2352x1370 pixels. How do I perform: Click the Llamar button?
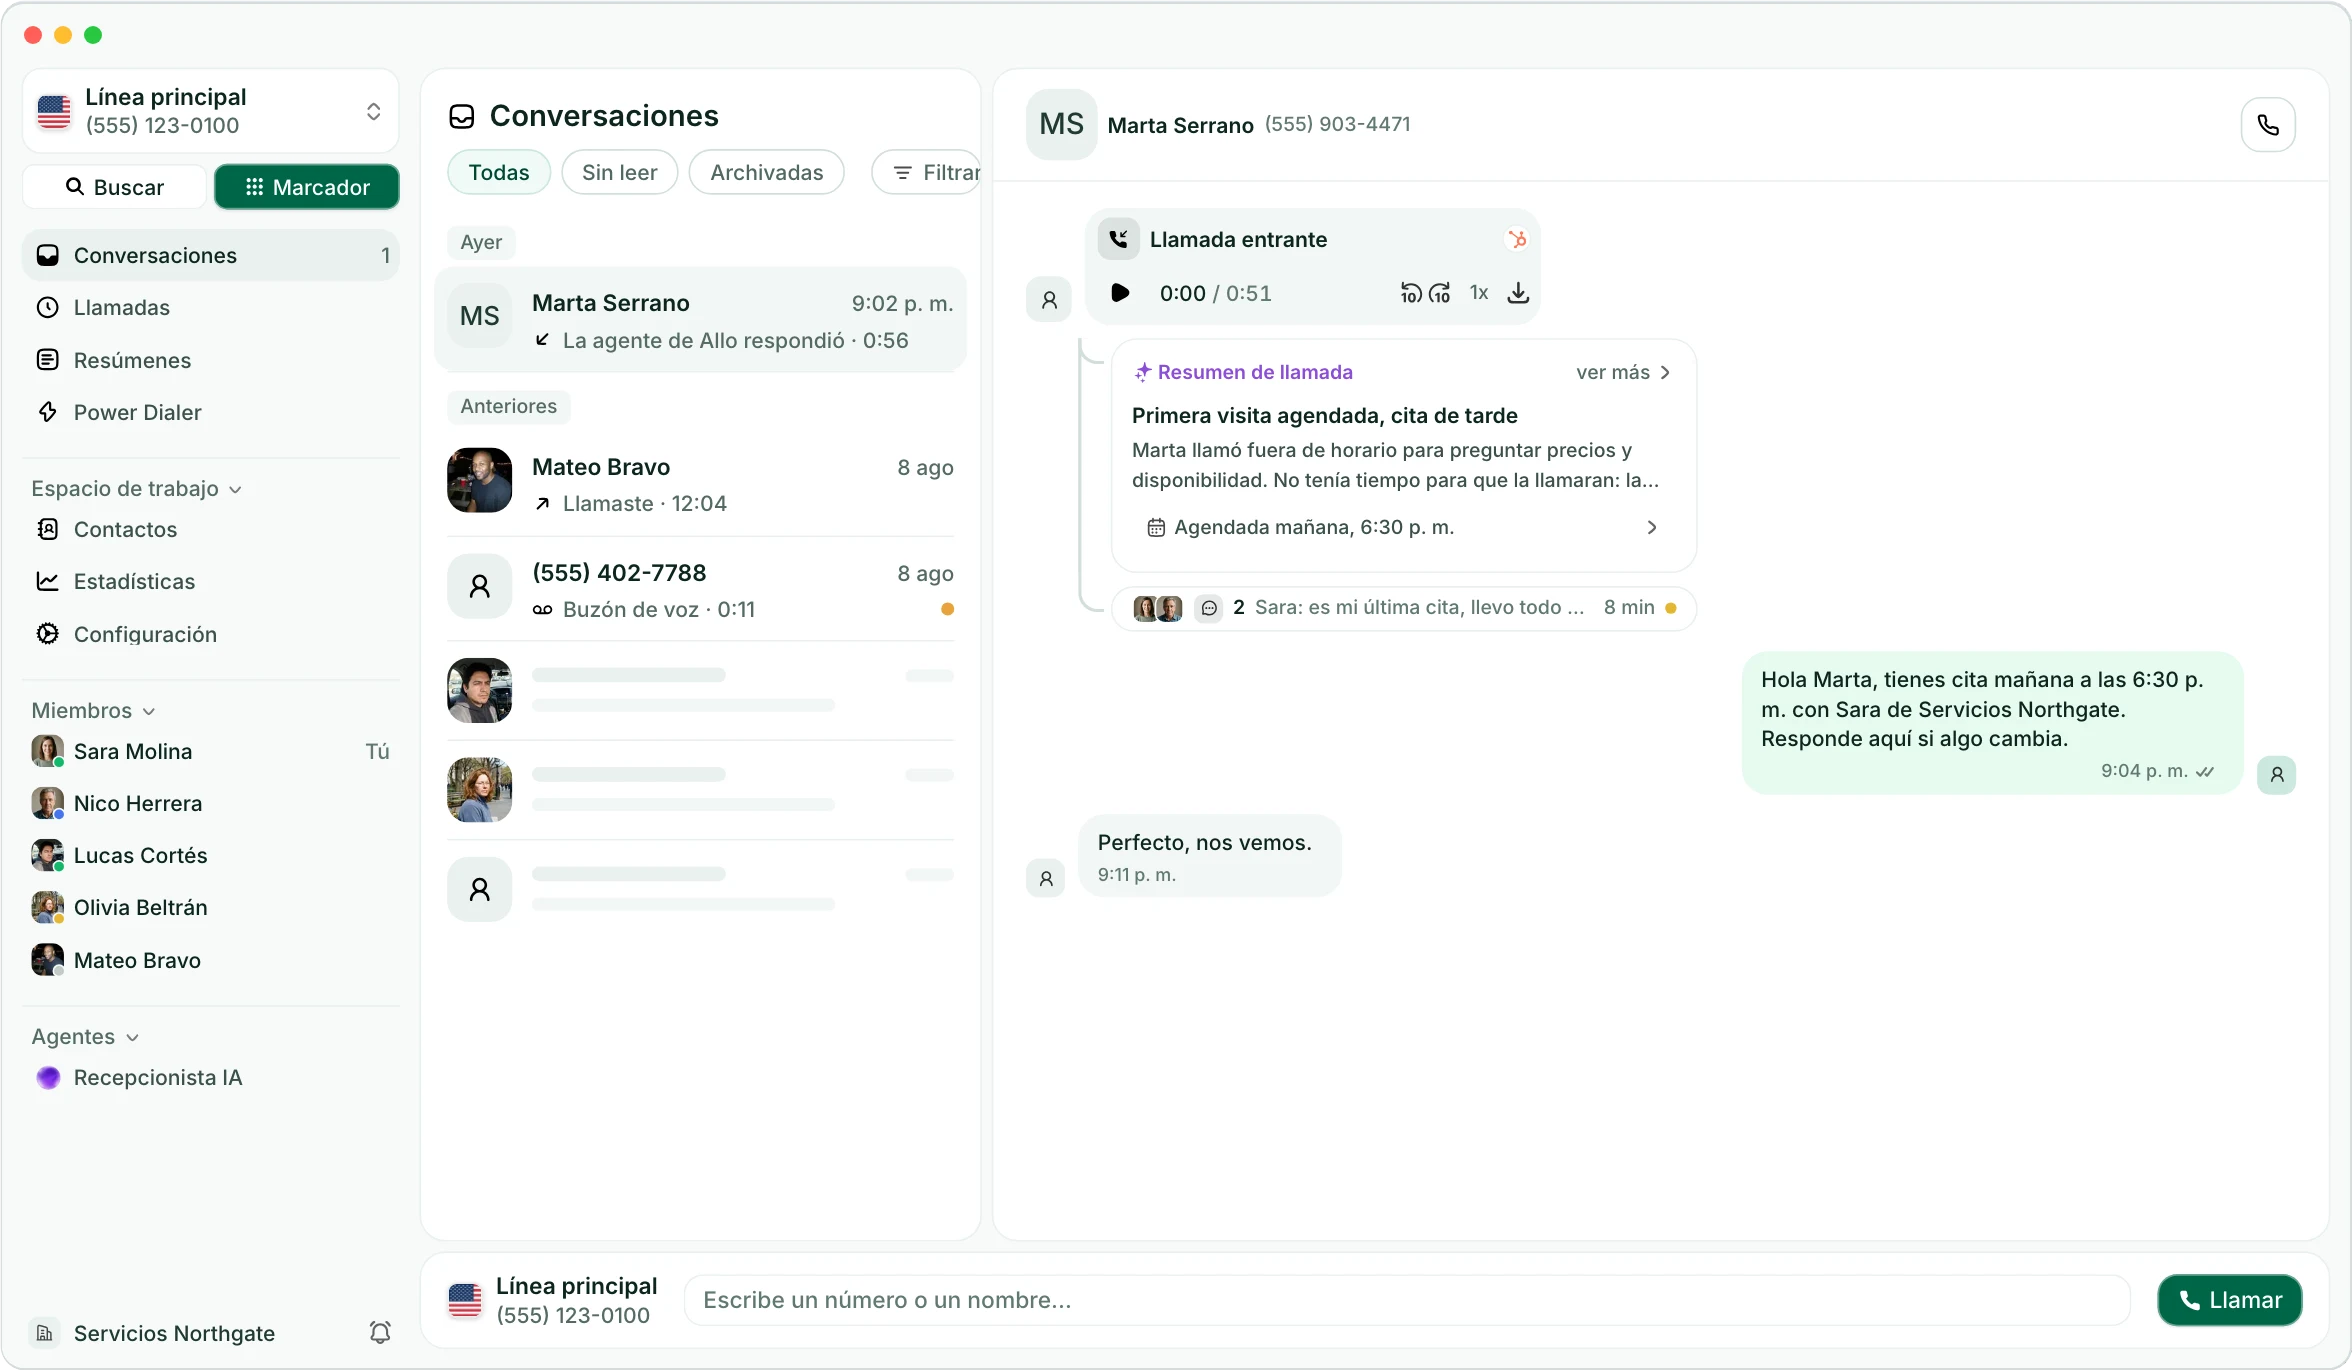point(2230,1300)
